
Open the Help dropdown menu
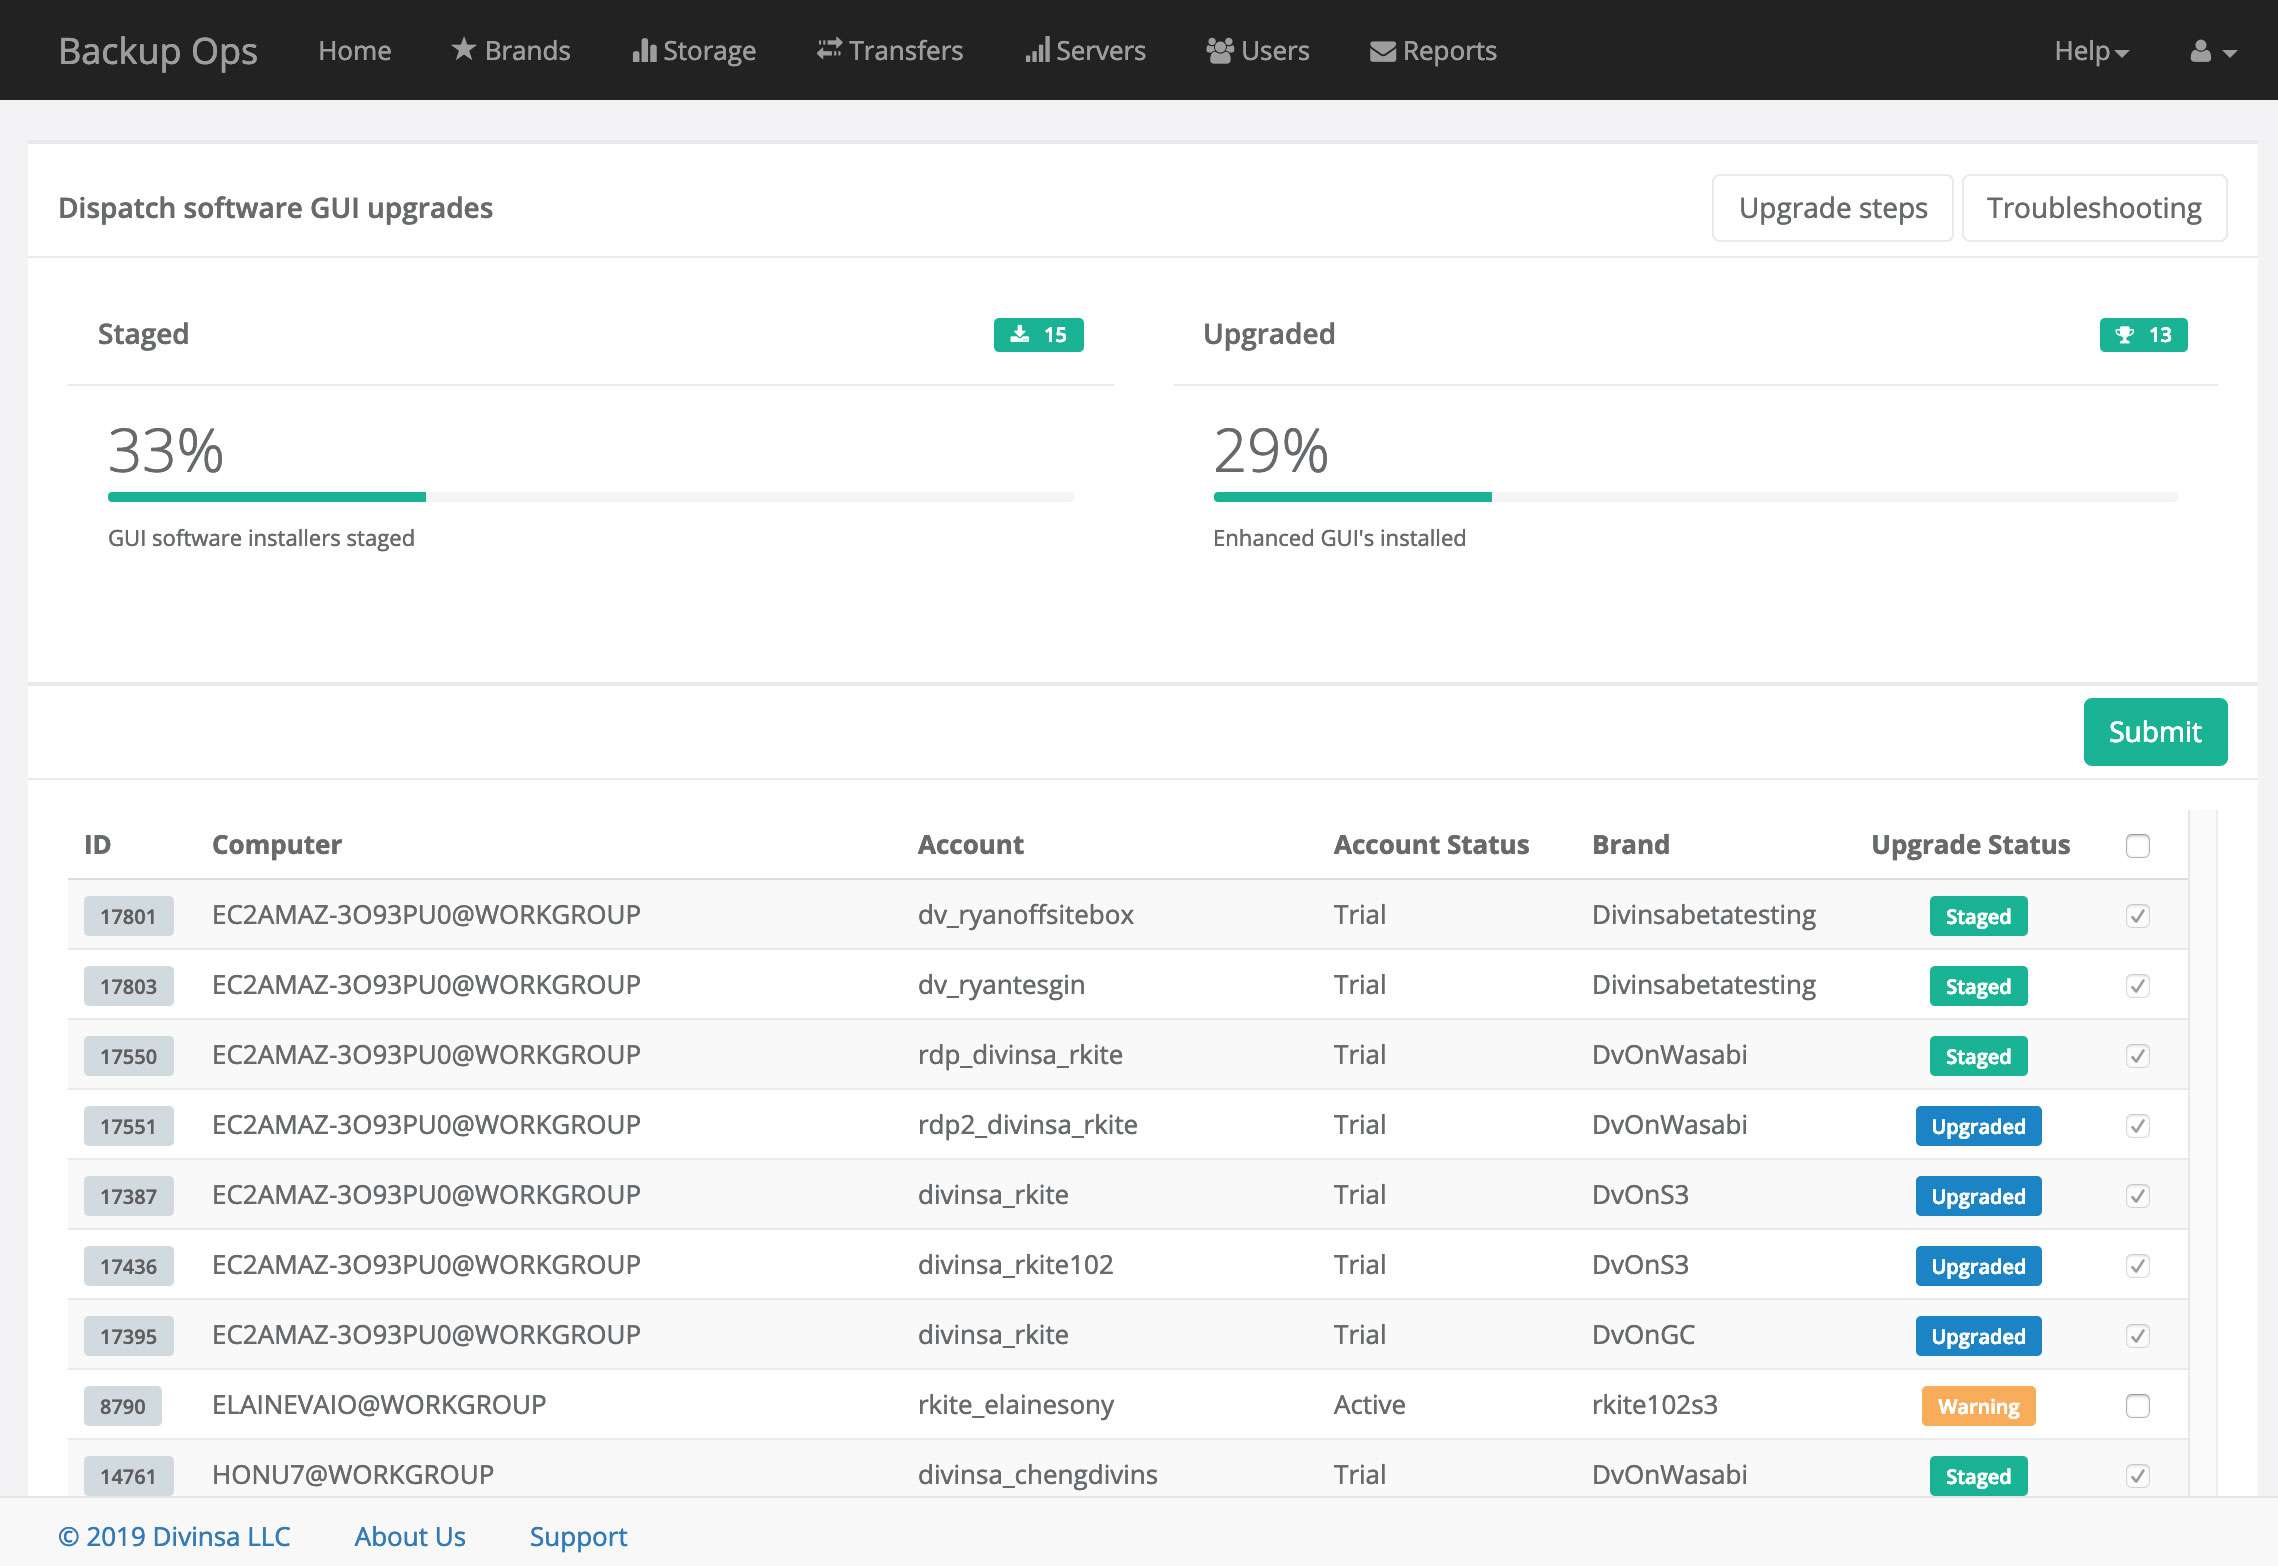click(x=2091, y=51)
